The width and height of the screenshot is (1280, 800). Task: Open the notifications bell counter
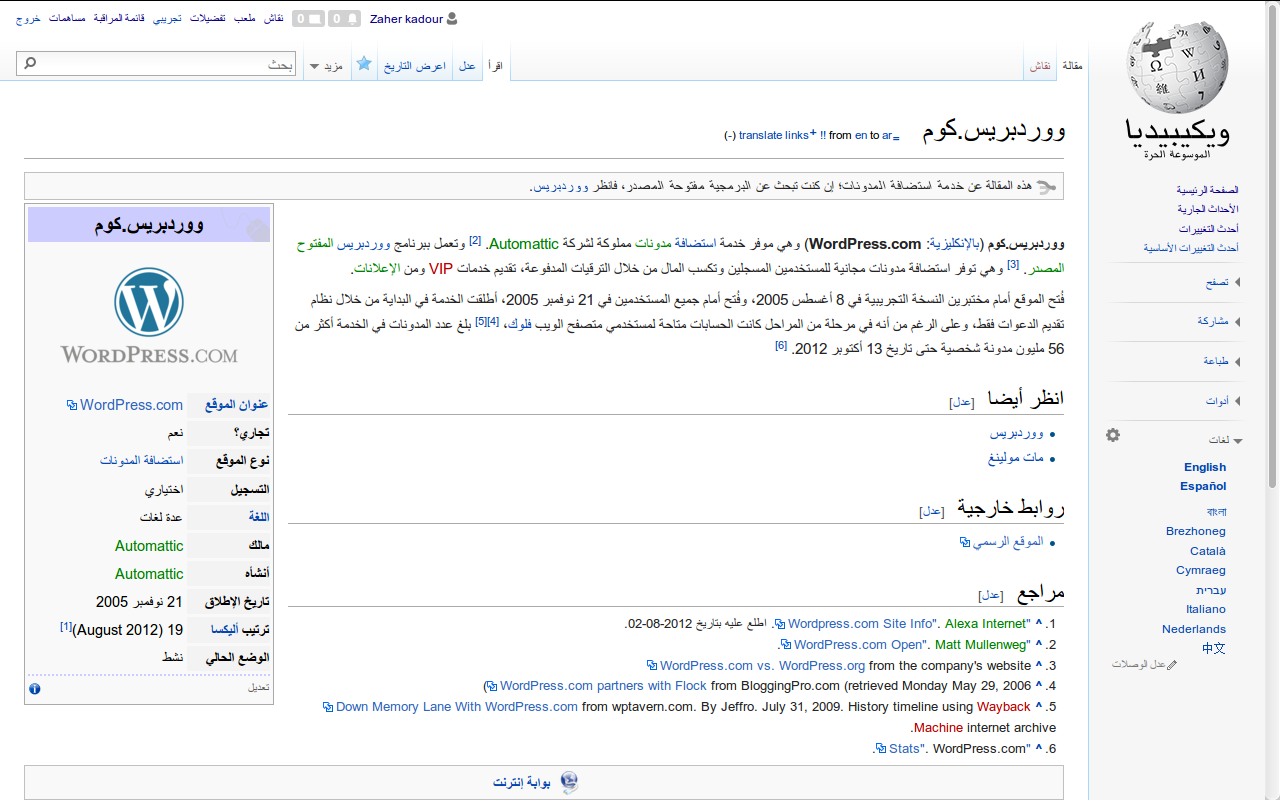pyautogui.click(x=346, y=19)
